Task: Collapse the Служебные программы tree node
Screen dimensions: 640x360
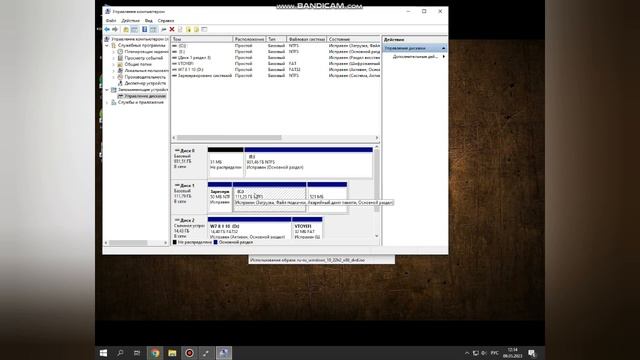Action: [107, 46]
